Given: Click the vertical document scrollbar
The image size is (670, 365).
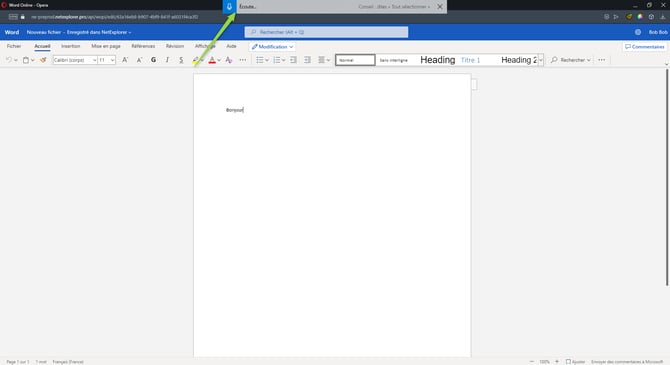Looking at the screenshot, I should click(667, 177).
